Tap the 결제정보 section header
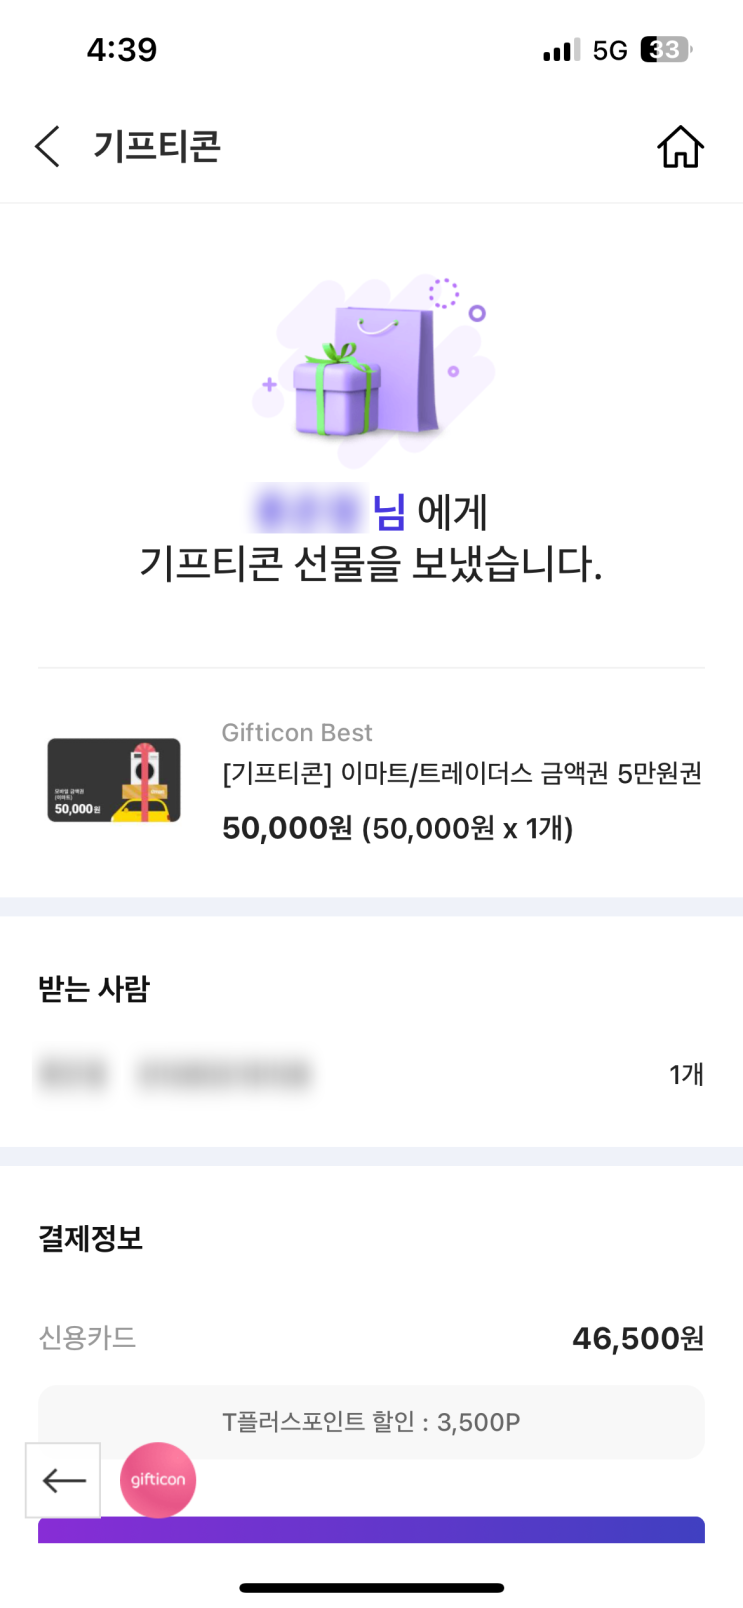 click(x=91, y=1238)
